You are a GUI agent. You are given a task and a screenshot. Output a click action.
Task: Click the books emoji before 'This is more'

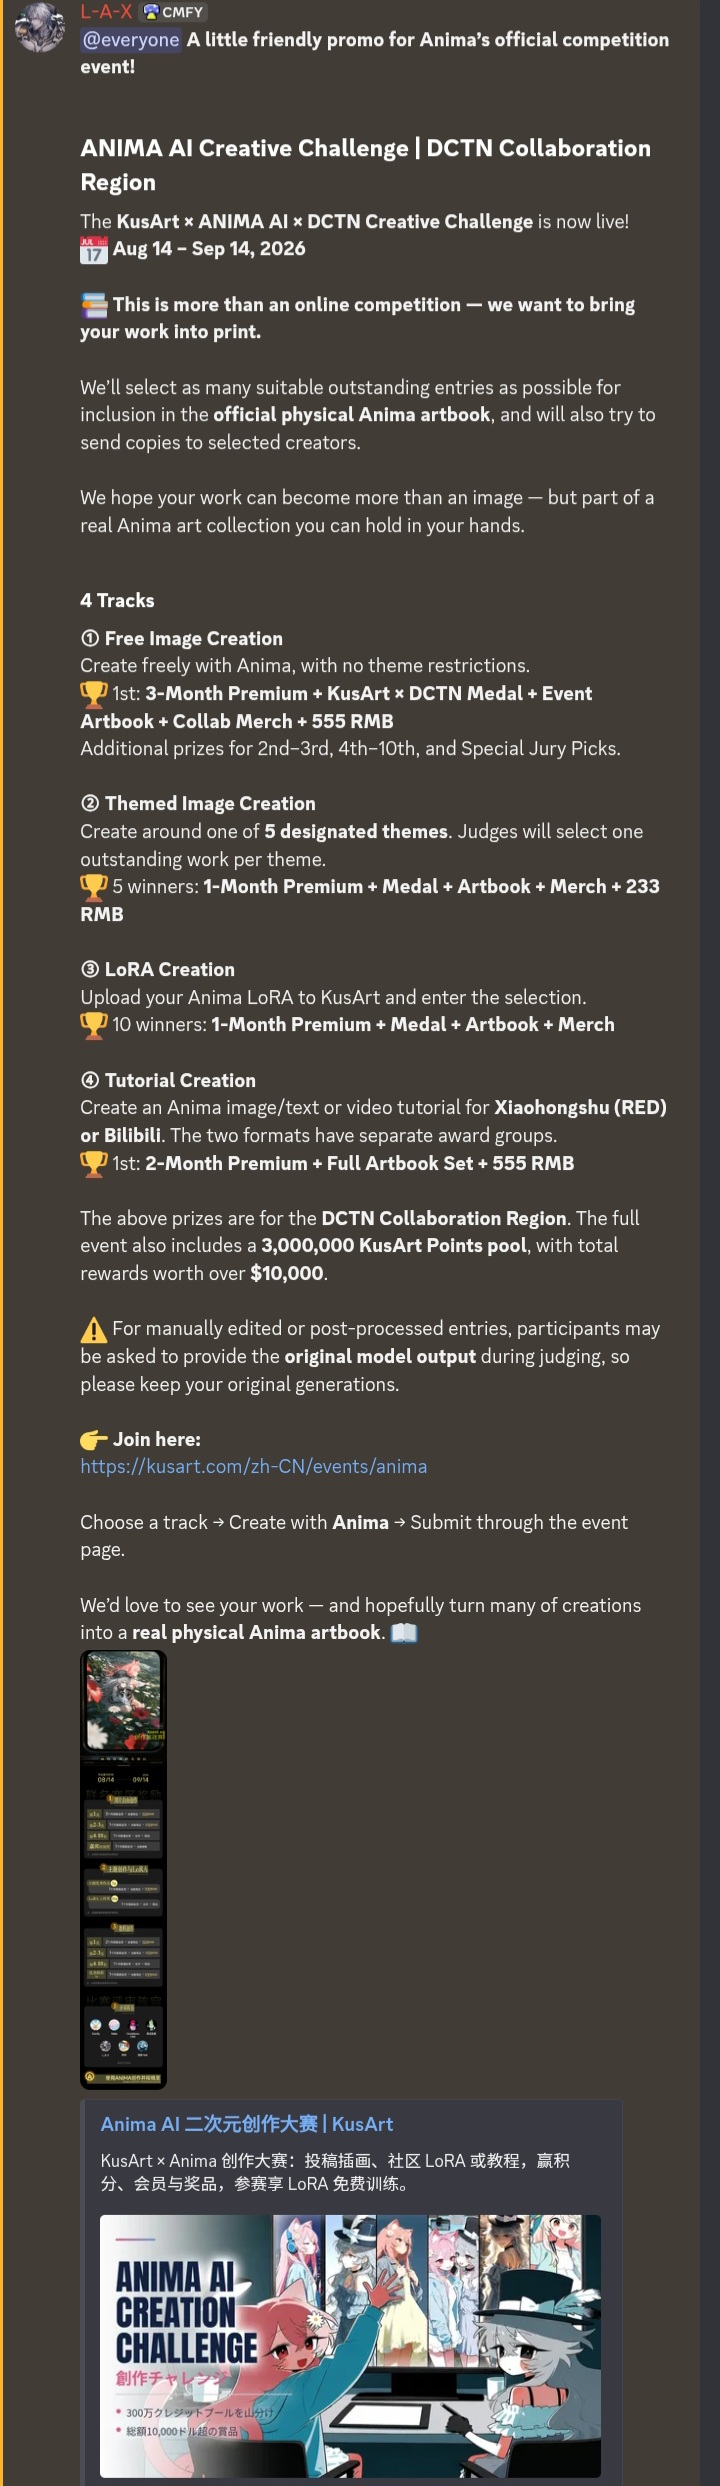(93, 305)
